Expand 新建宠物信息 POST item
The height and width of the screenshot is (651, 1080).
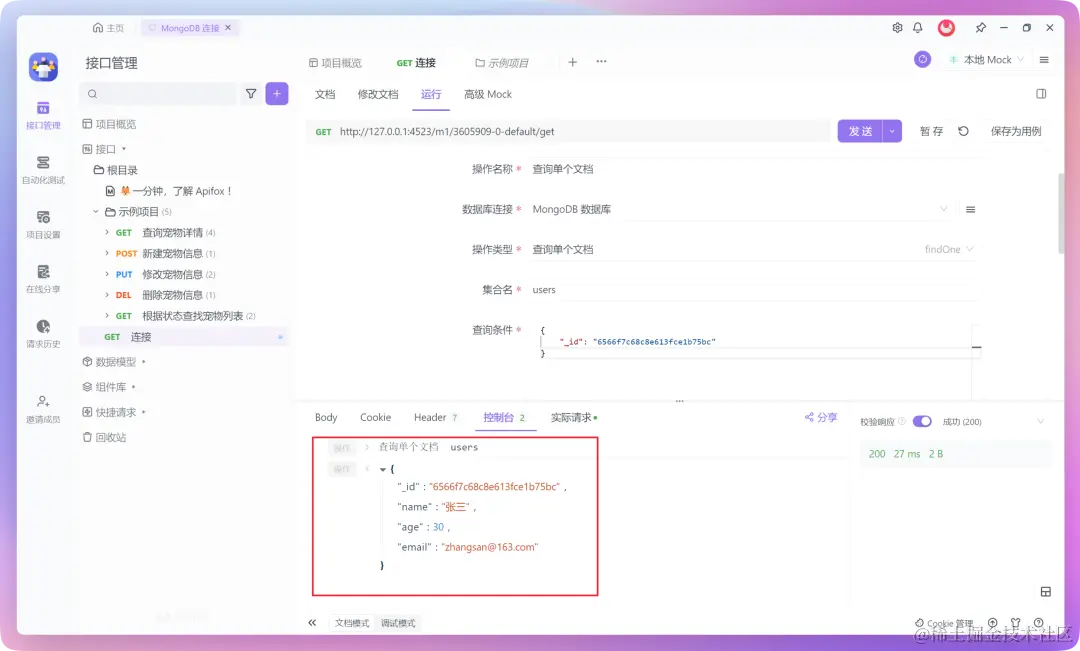click(x=107, y=253)
